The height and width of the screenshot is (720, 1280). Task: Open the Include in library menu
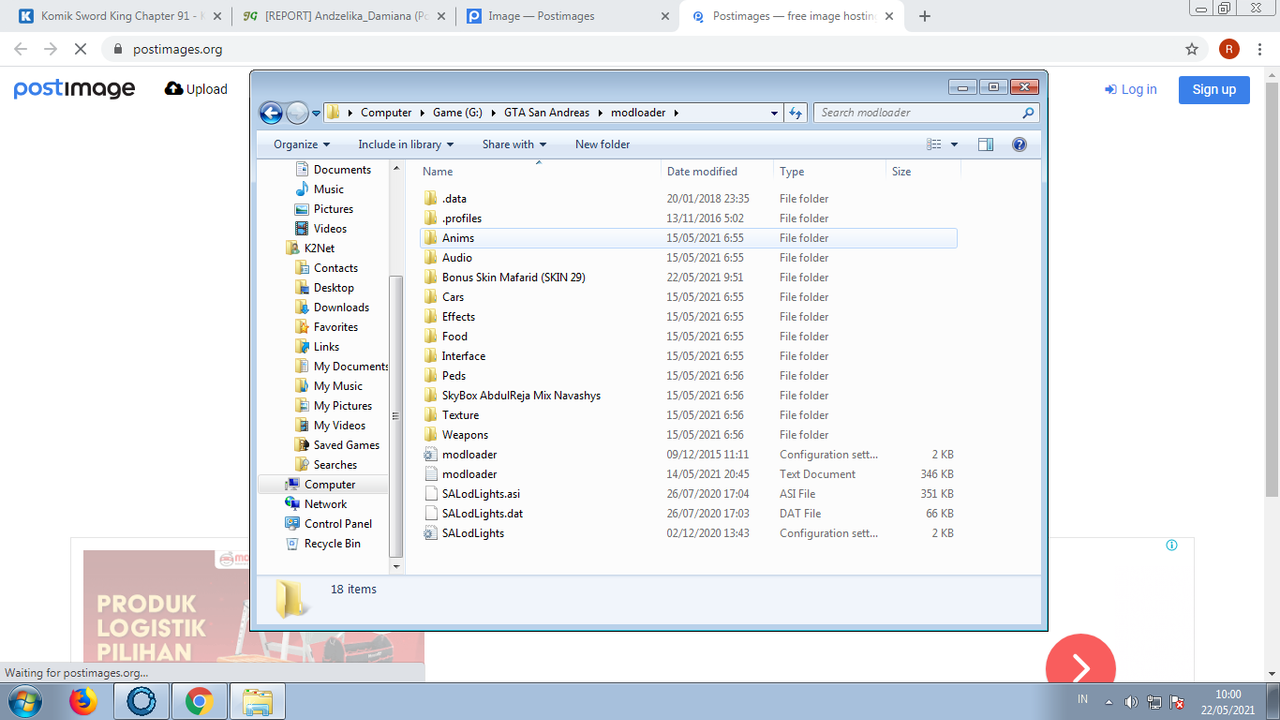coord(406,144)
